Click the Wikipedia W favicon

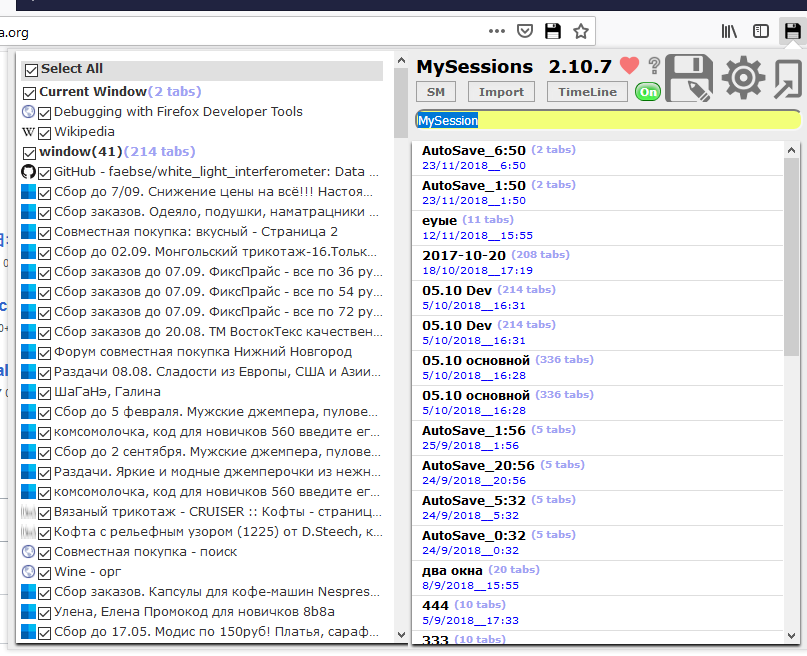point(28,132)
